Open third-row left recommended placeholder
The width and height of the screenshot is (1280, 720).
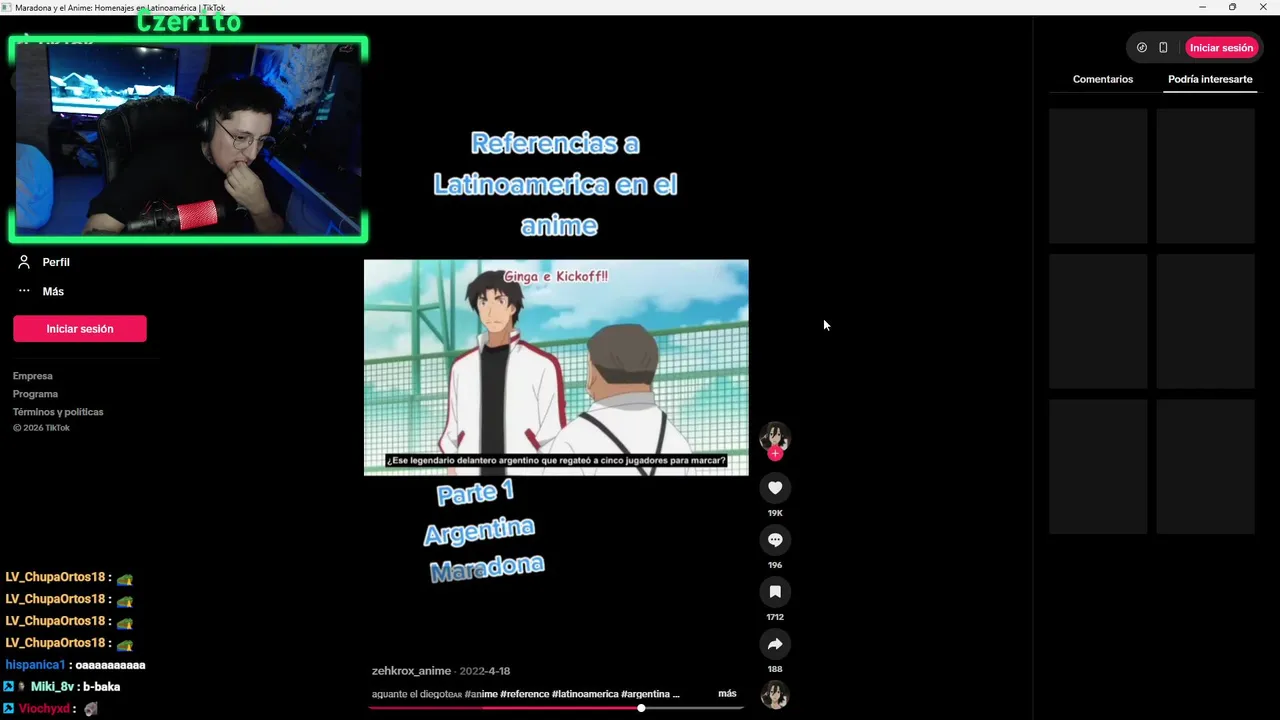pyautogui.click(x=1098, y=467)
